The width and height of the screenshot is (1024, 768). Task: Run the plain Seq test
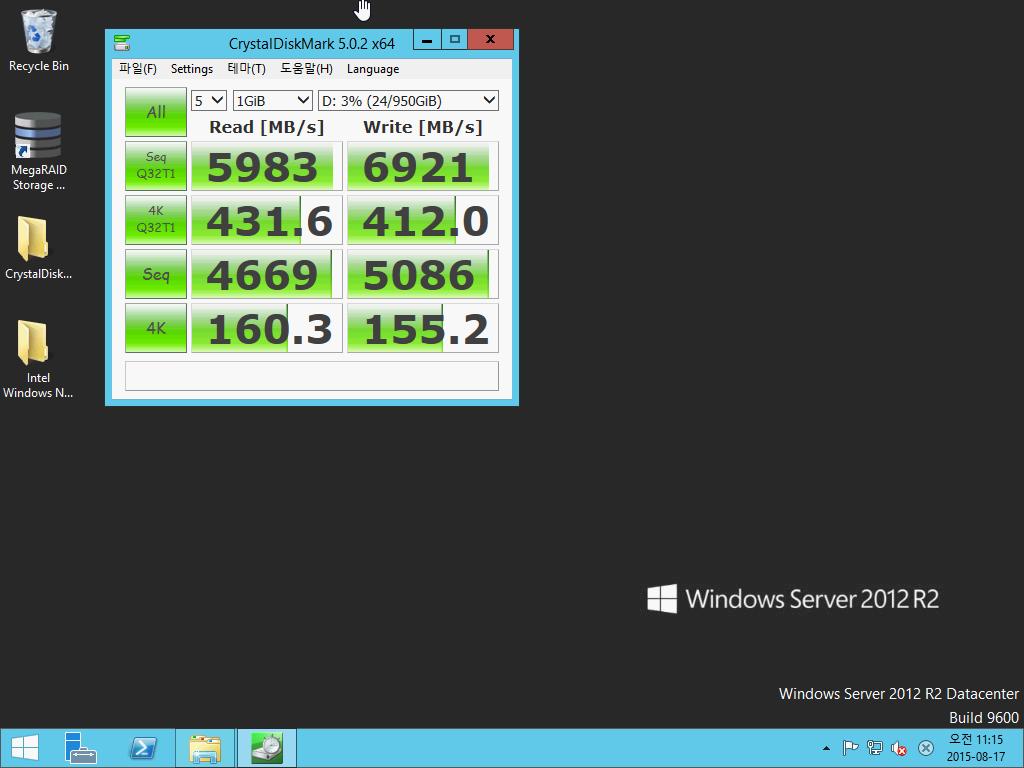156,274
